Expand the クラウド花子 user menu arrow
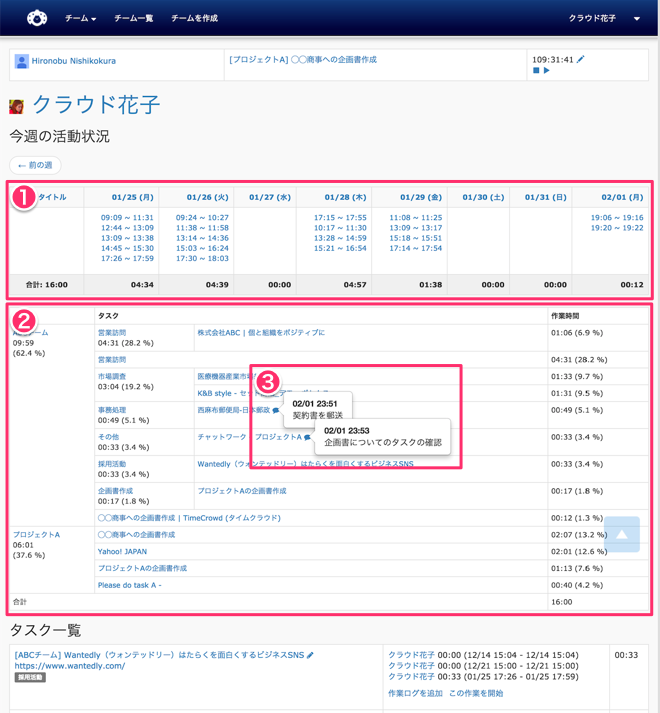 pyautogui.click(x=637, y=19)
